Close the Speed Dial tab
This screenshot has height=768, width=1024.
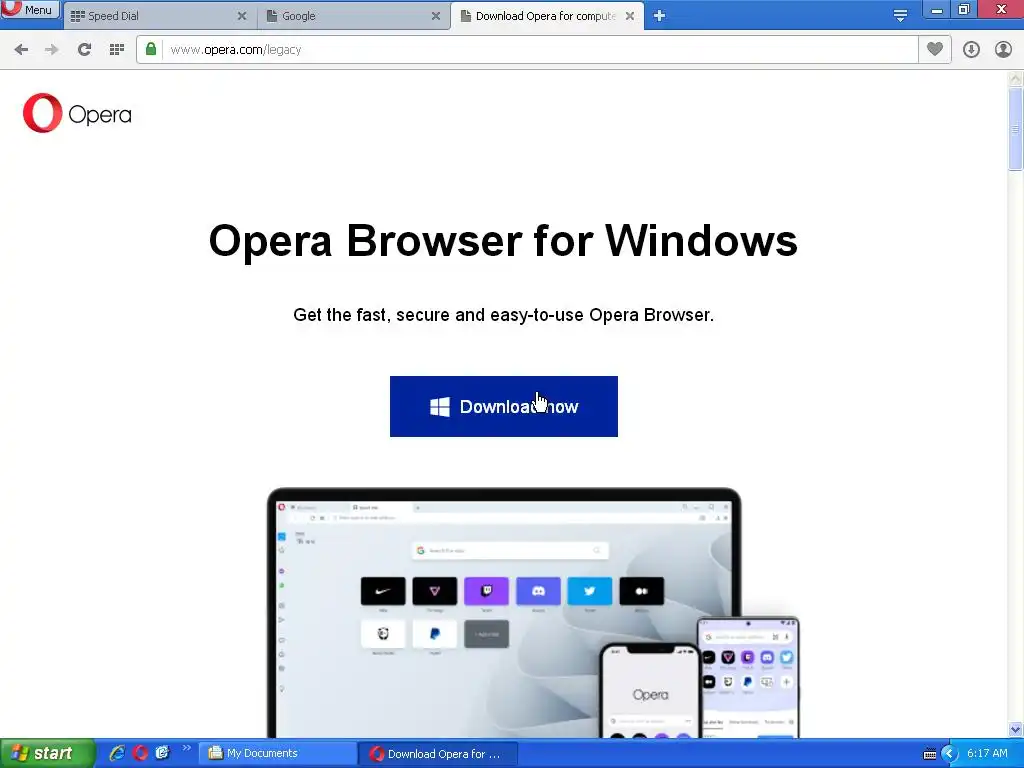coord(242,16)
